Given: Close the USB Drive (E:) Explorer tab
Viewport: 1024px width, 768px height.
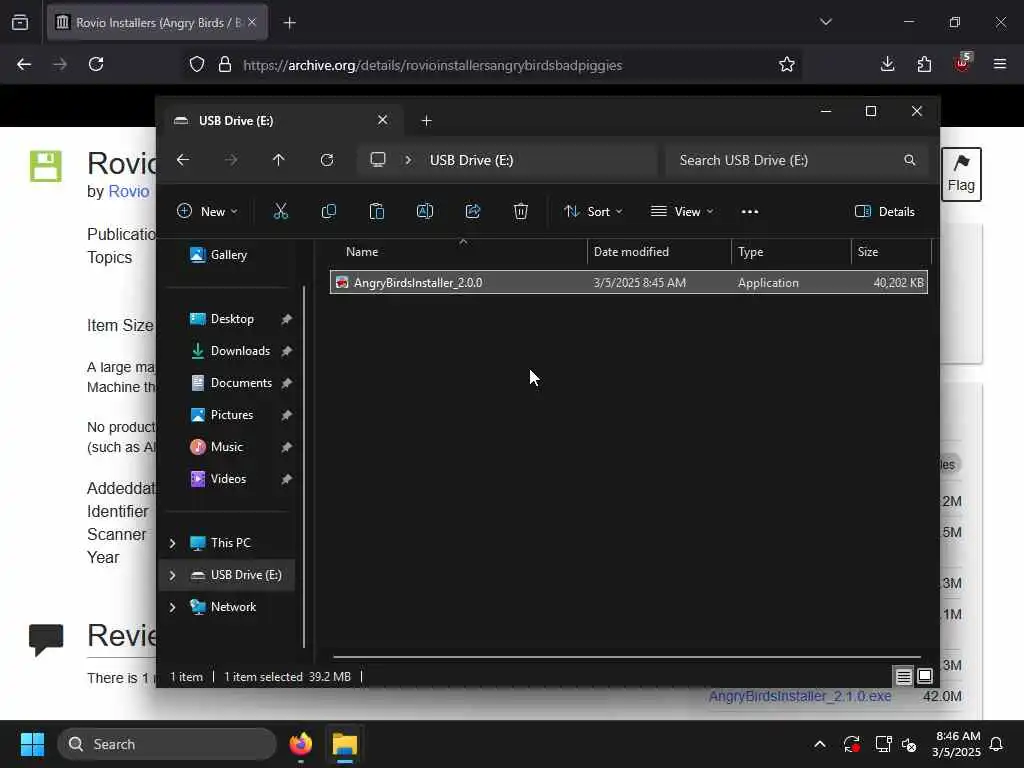Looking at the screenshot, I should (x=383, y=120).
